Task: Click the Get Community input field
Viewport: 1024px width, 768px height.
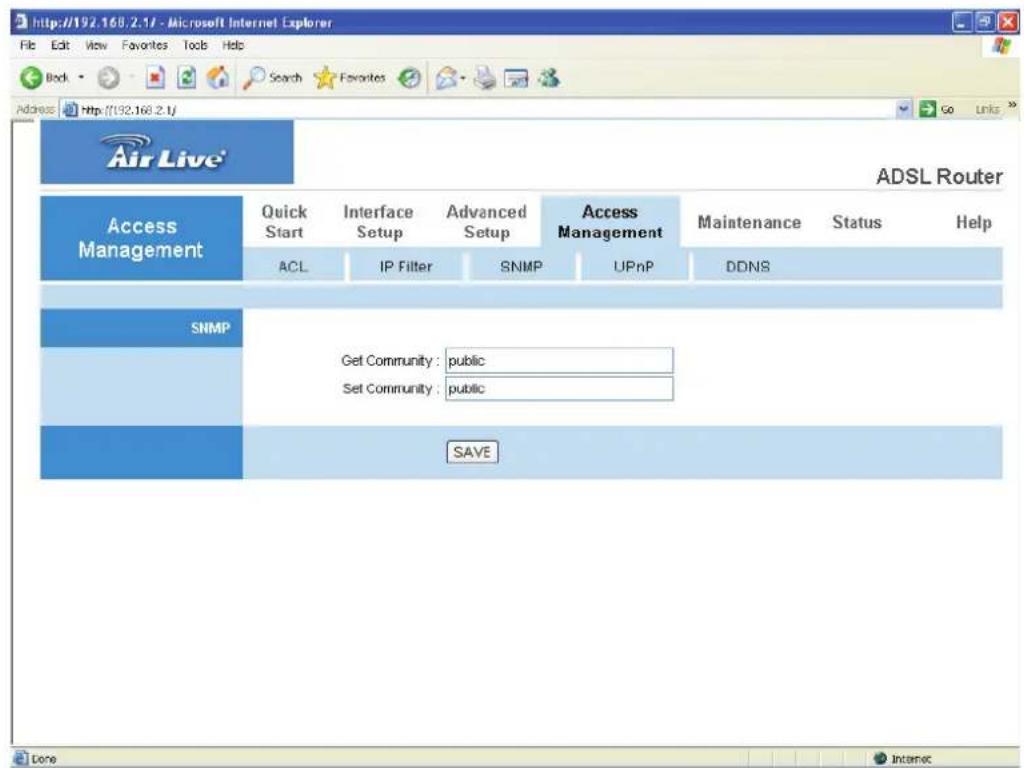Action: (559, 360)
